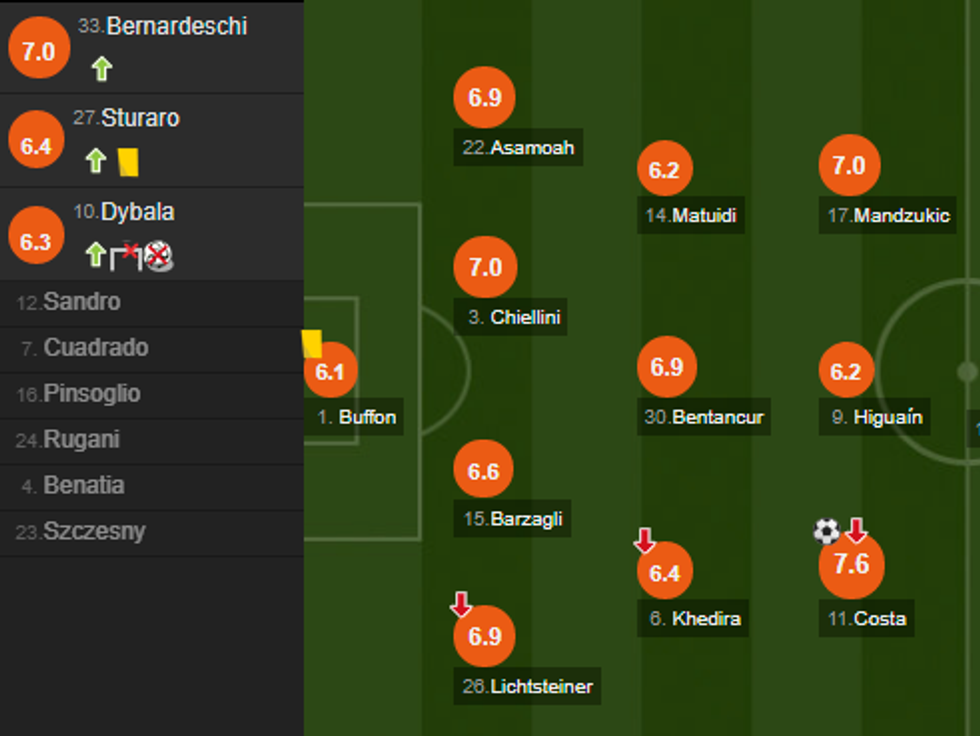This screenshot has width=980, height=736.
Task: Click Sturaro's green sub-on arrow
Action: click(x=95, y=161)
